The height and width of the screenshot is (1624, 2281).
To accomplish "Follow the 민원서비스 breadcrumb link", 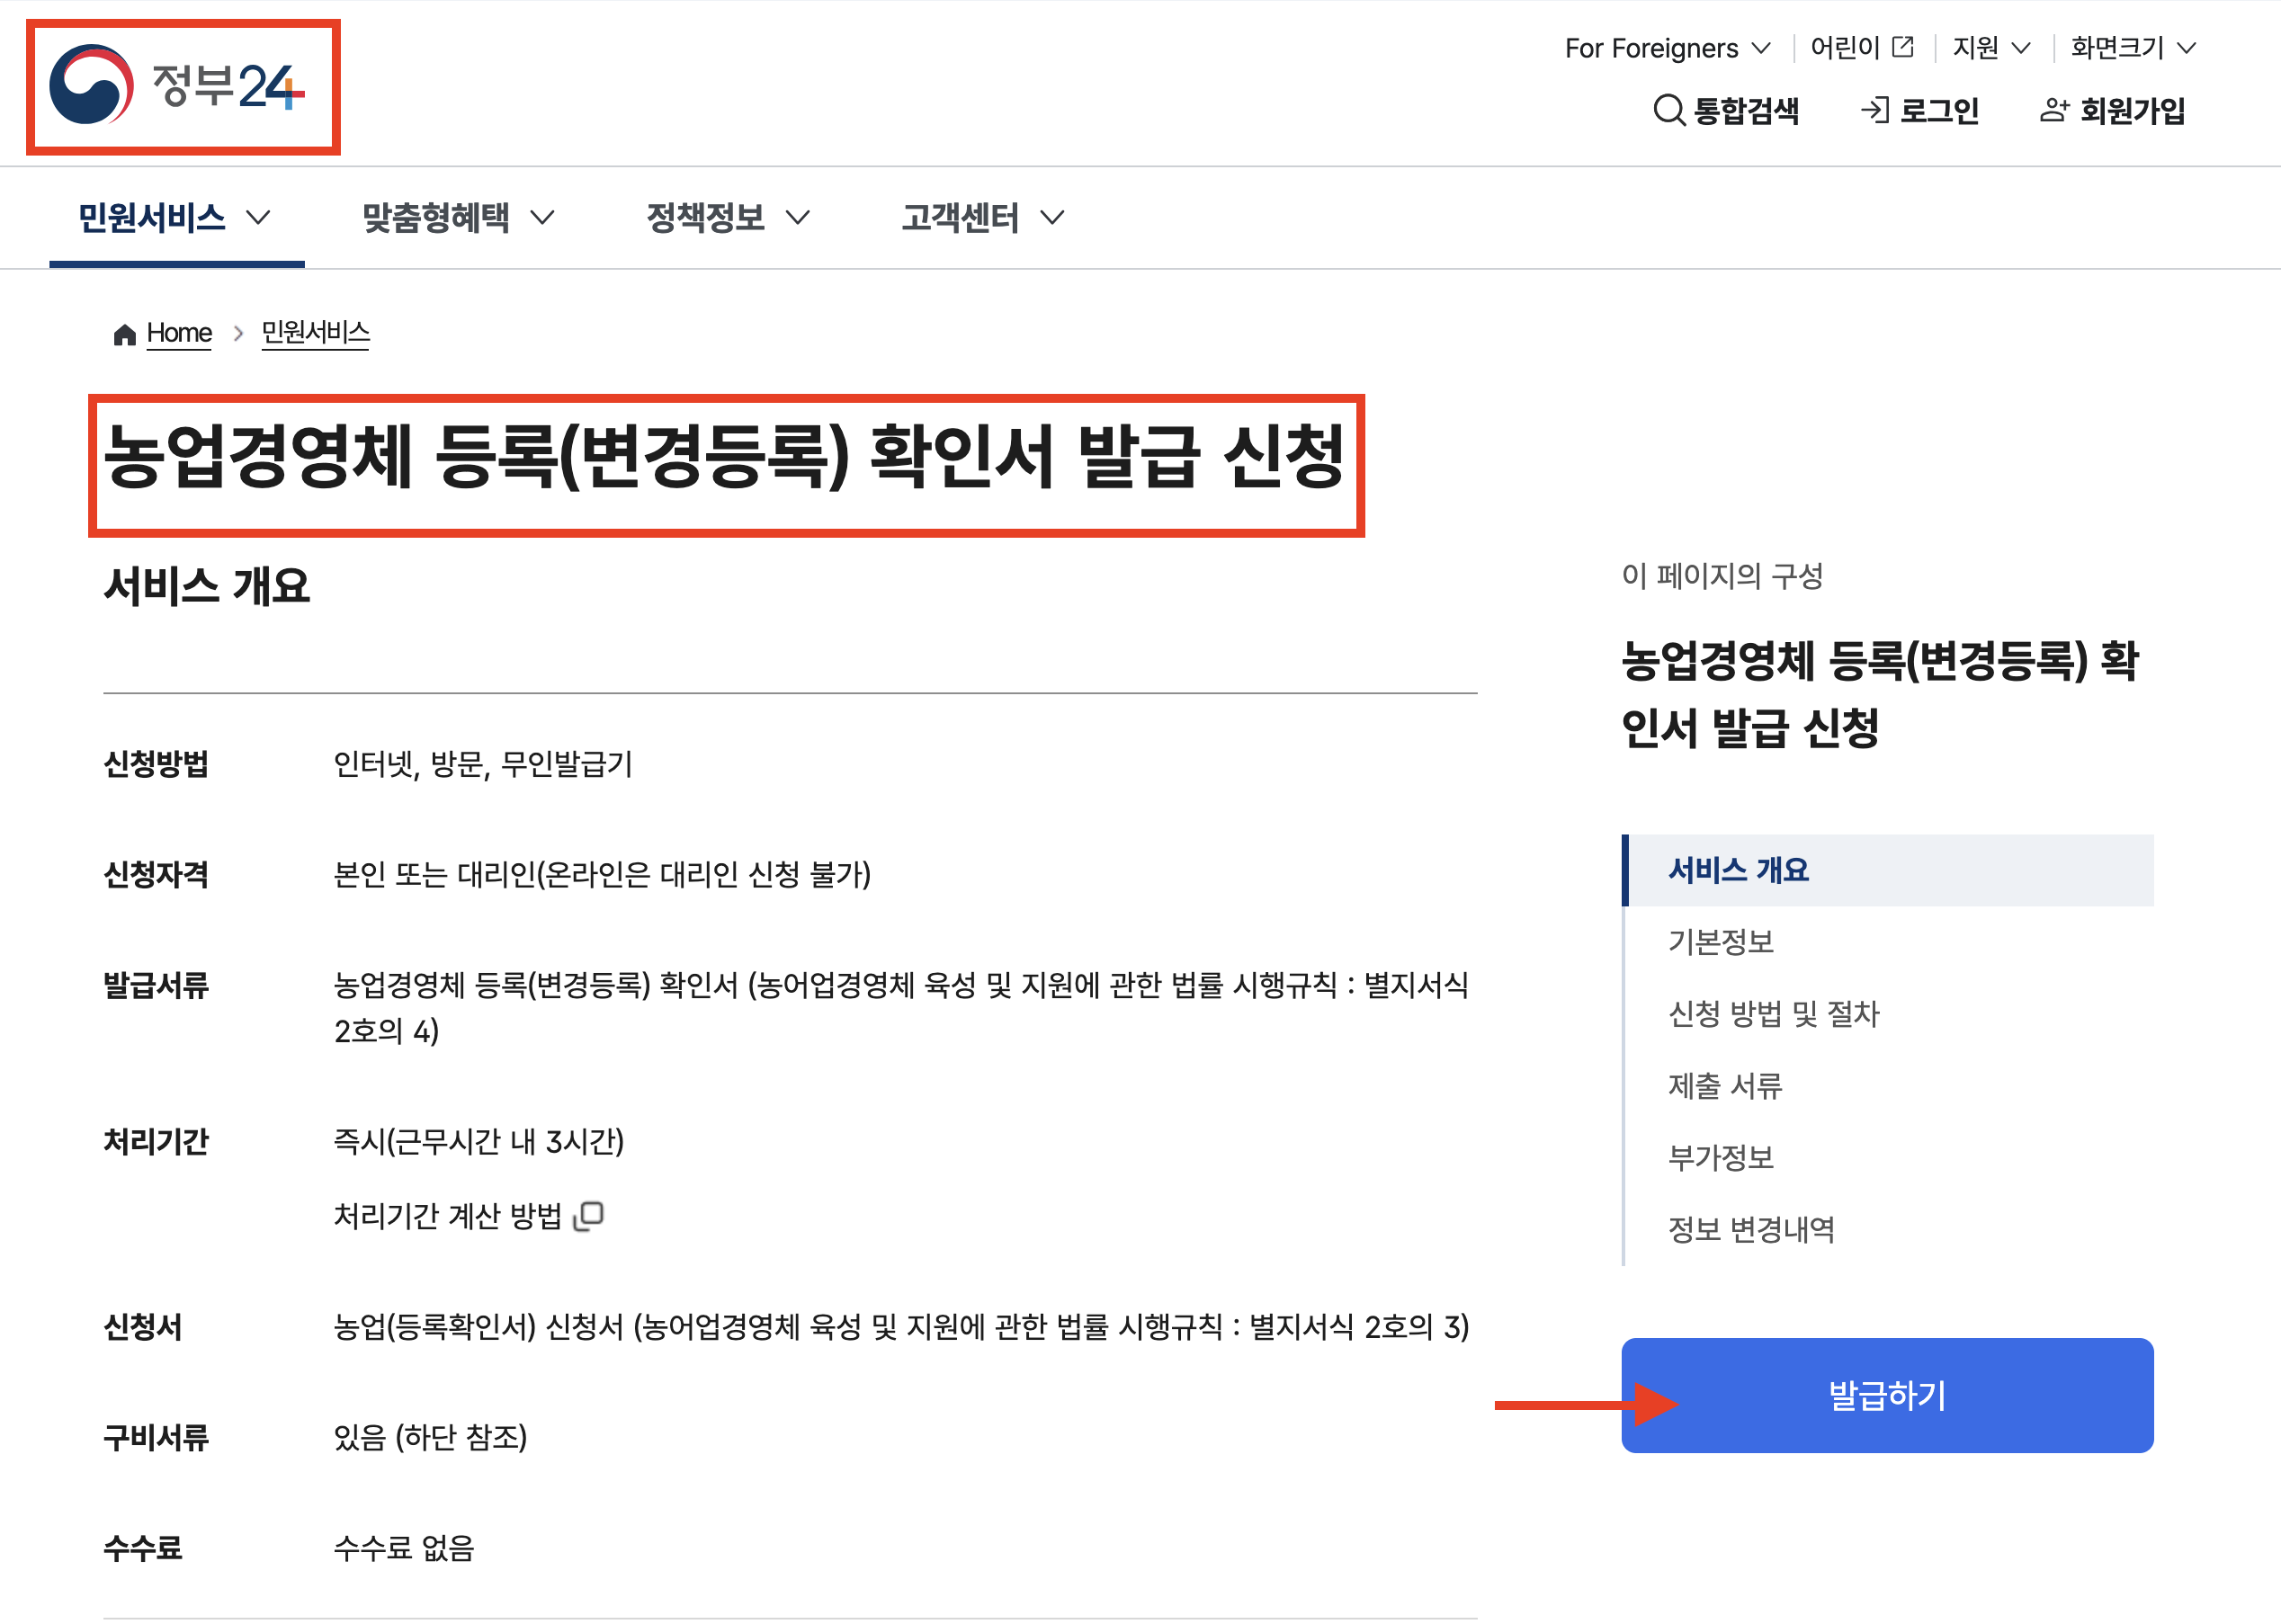I will [x=315, y=332].
